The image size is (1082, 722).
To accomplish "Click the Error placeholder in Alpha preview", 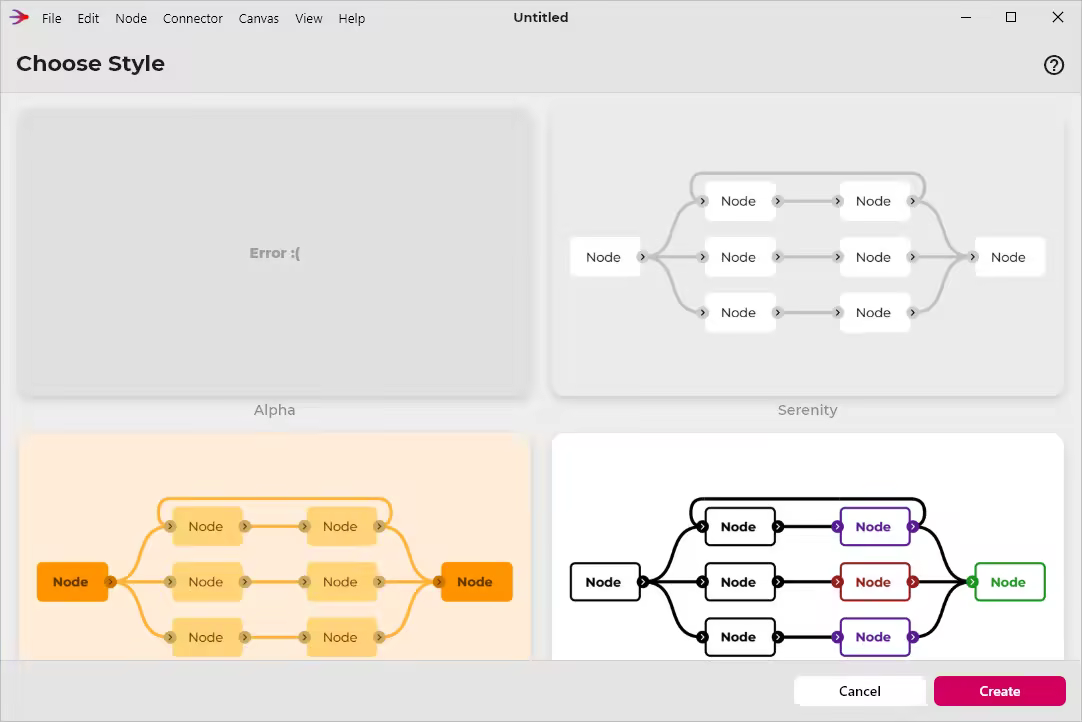I will click(x=274, y=253).
